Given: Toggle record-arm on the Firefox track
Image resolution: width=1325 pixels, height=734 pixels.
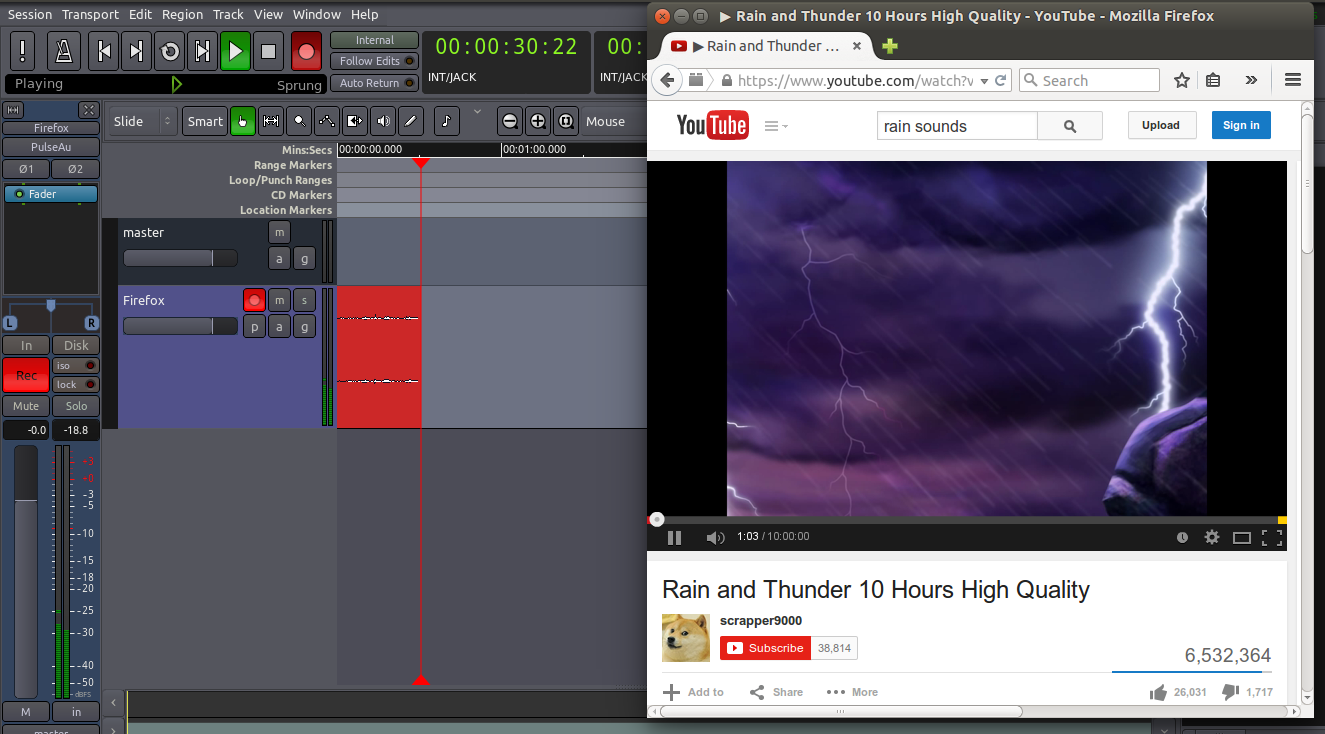Looking at the screenshot, I should [254, 300].
